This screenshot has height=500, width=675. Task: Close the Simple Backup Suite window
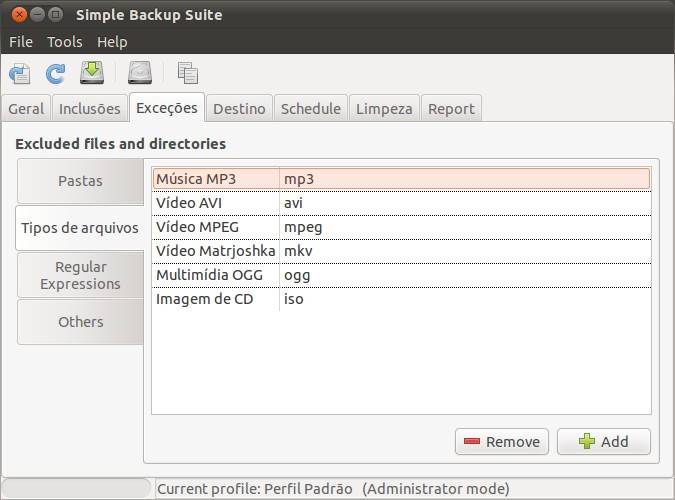(x=19, y=15)
